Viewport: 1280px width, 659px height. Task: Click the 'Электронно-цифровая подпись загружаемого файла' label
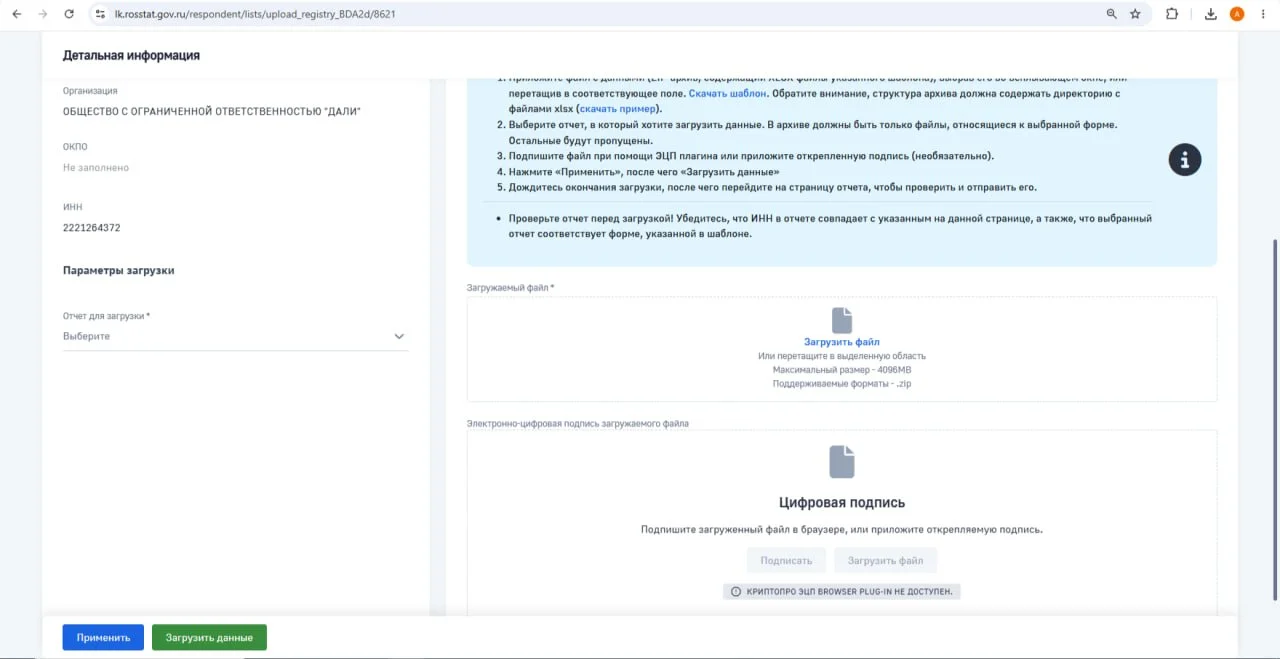pyautogui.click(x=578, y=424)
